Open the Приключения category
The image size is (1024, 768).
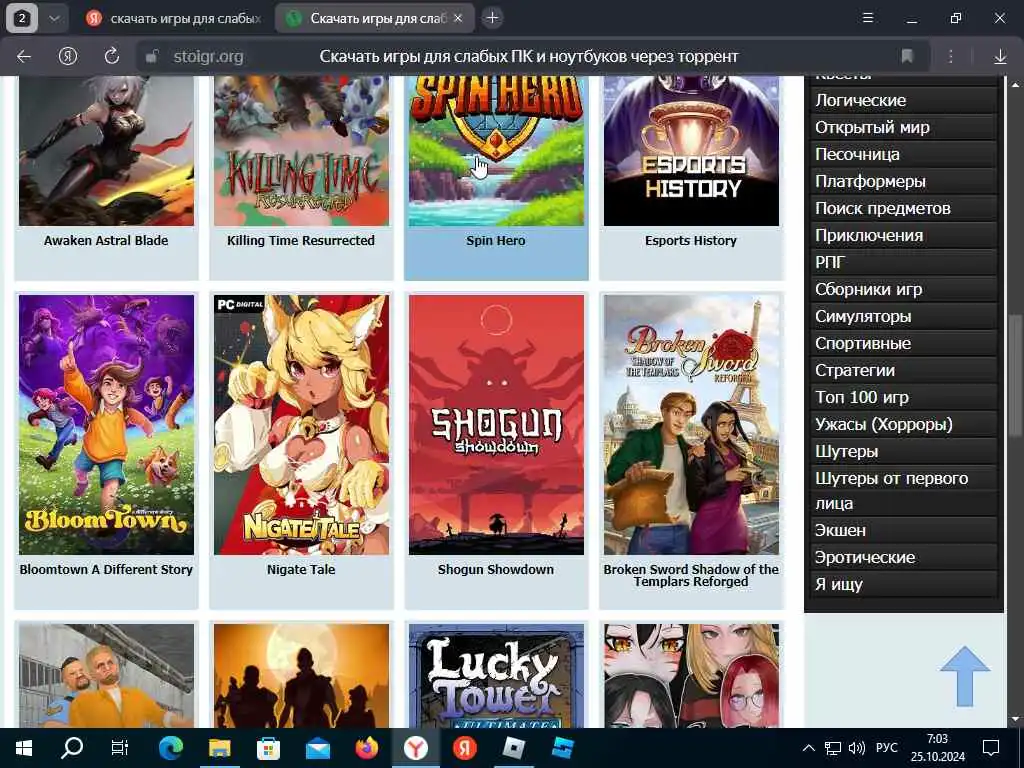pyautogui.click(x=904, y=235)
